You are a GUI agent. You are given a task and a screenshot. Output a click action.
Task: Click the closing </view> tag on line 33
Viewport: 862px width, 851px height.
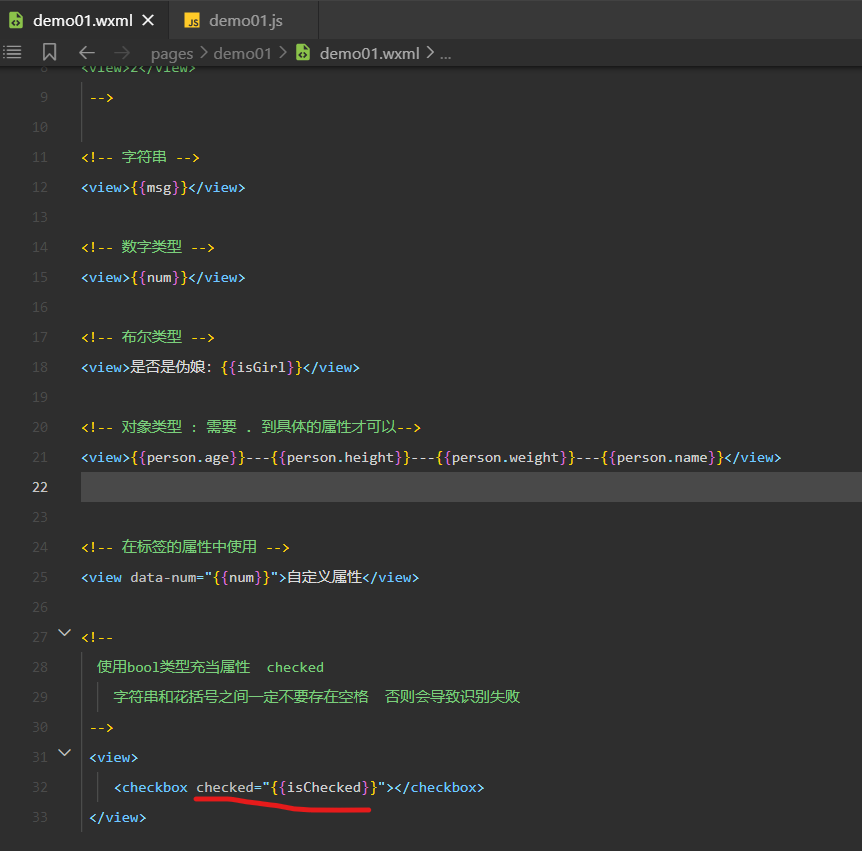[118, 817]
